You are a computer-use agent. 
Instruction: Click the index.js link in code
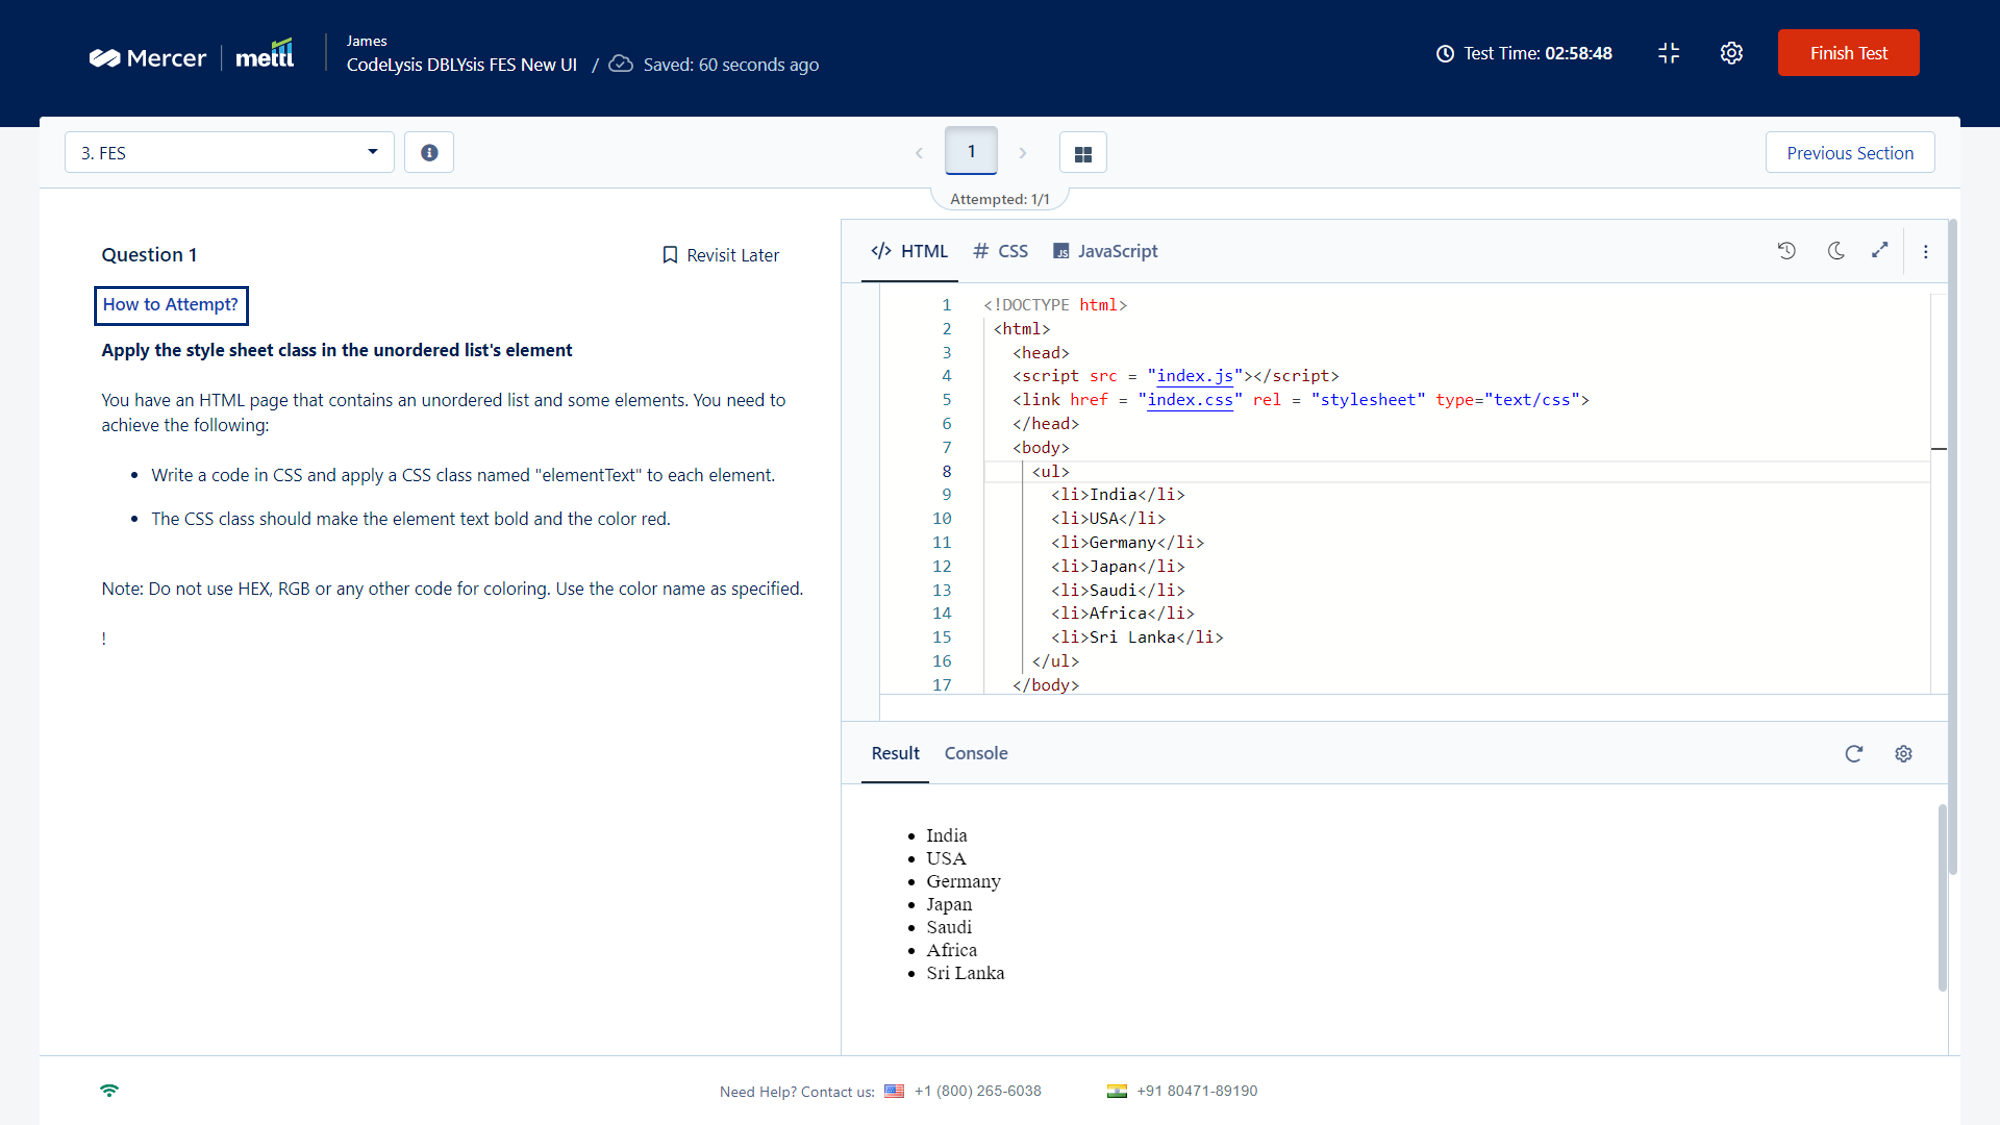[x=1195, y=376]
